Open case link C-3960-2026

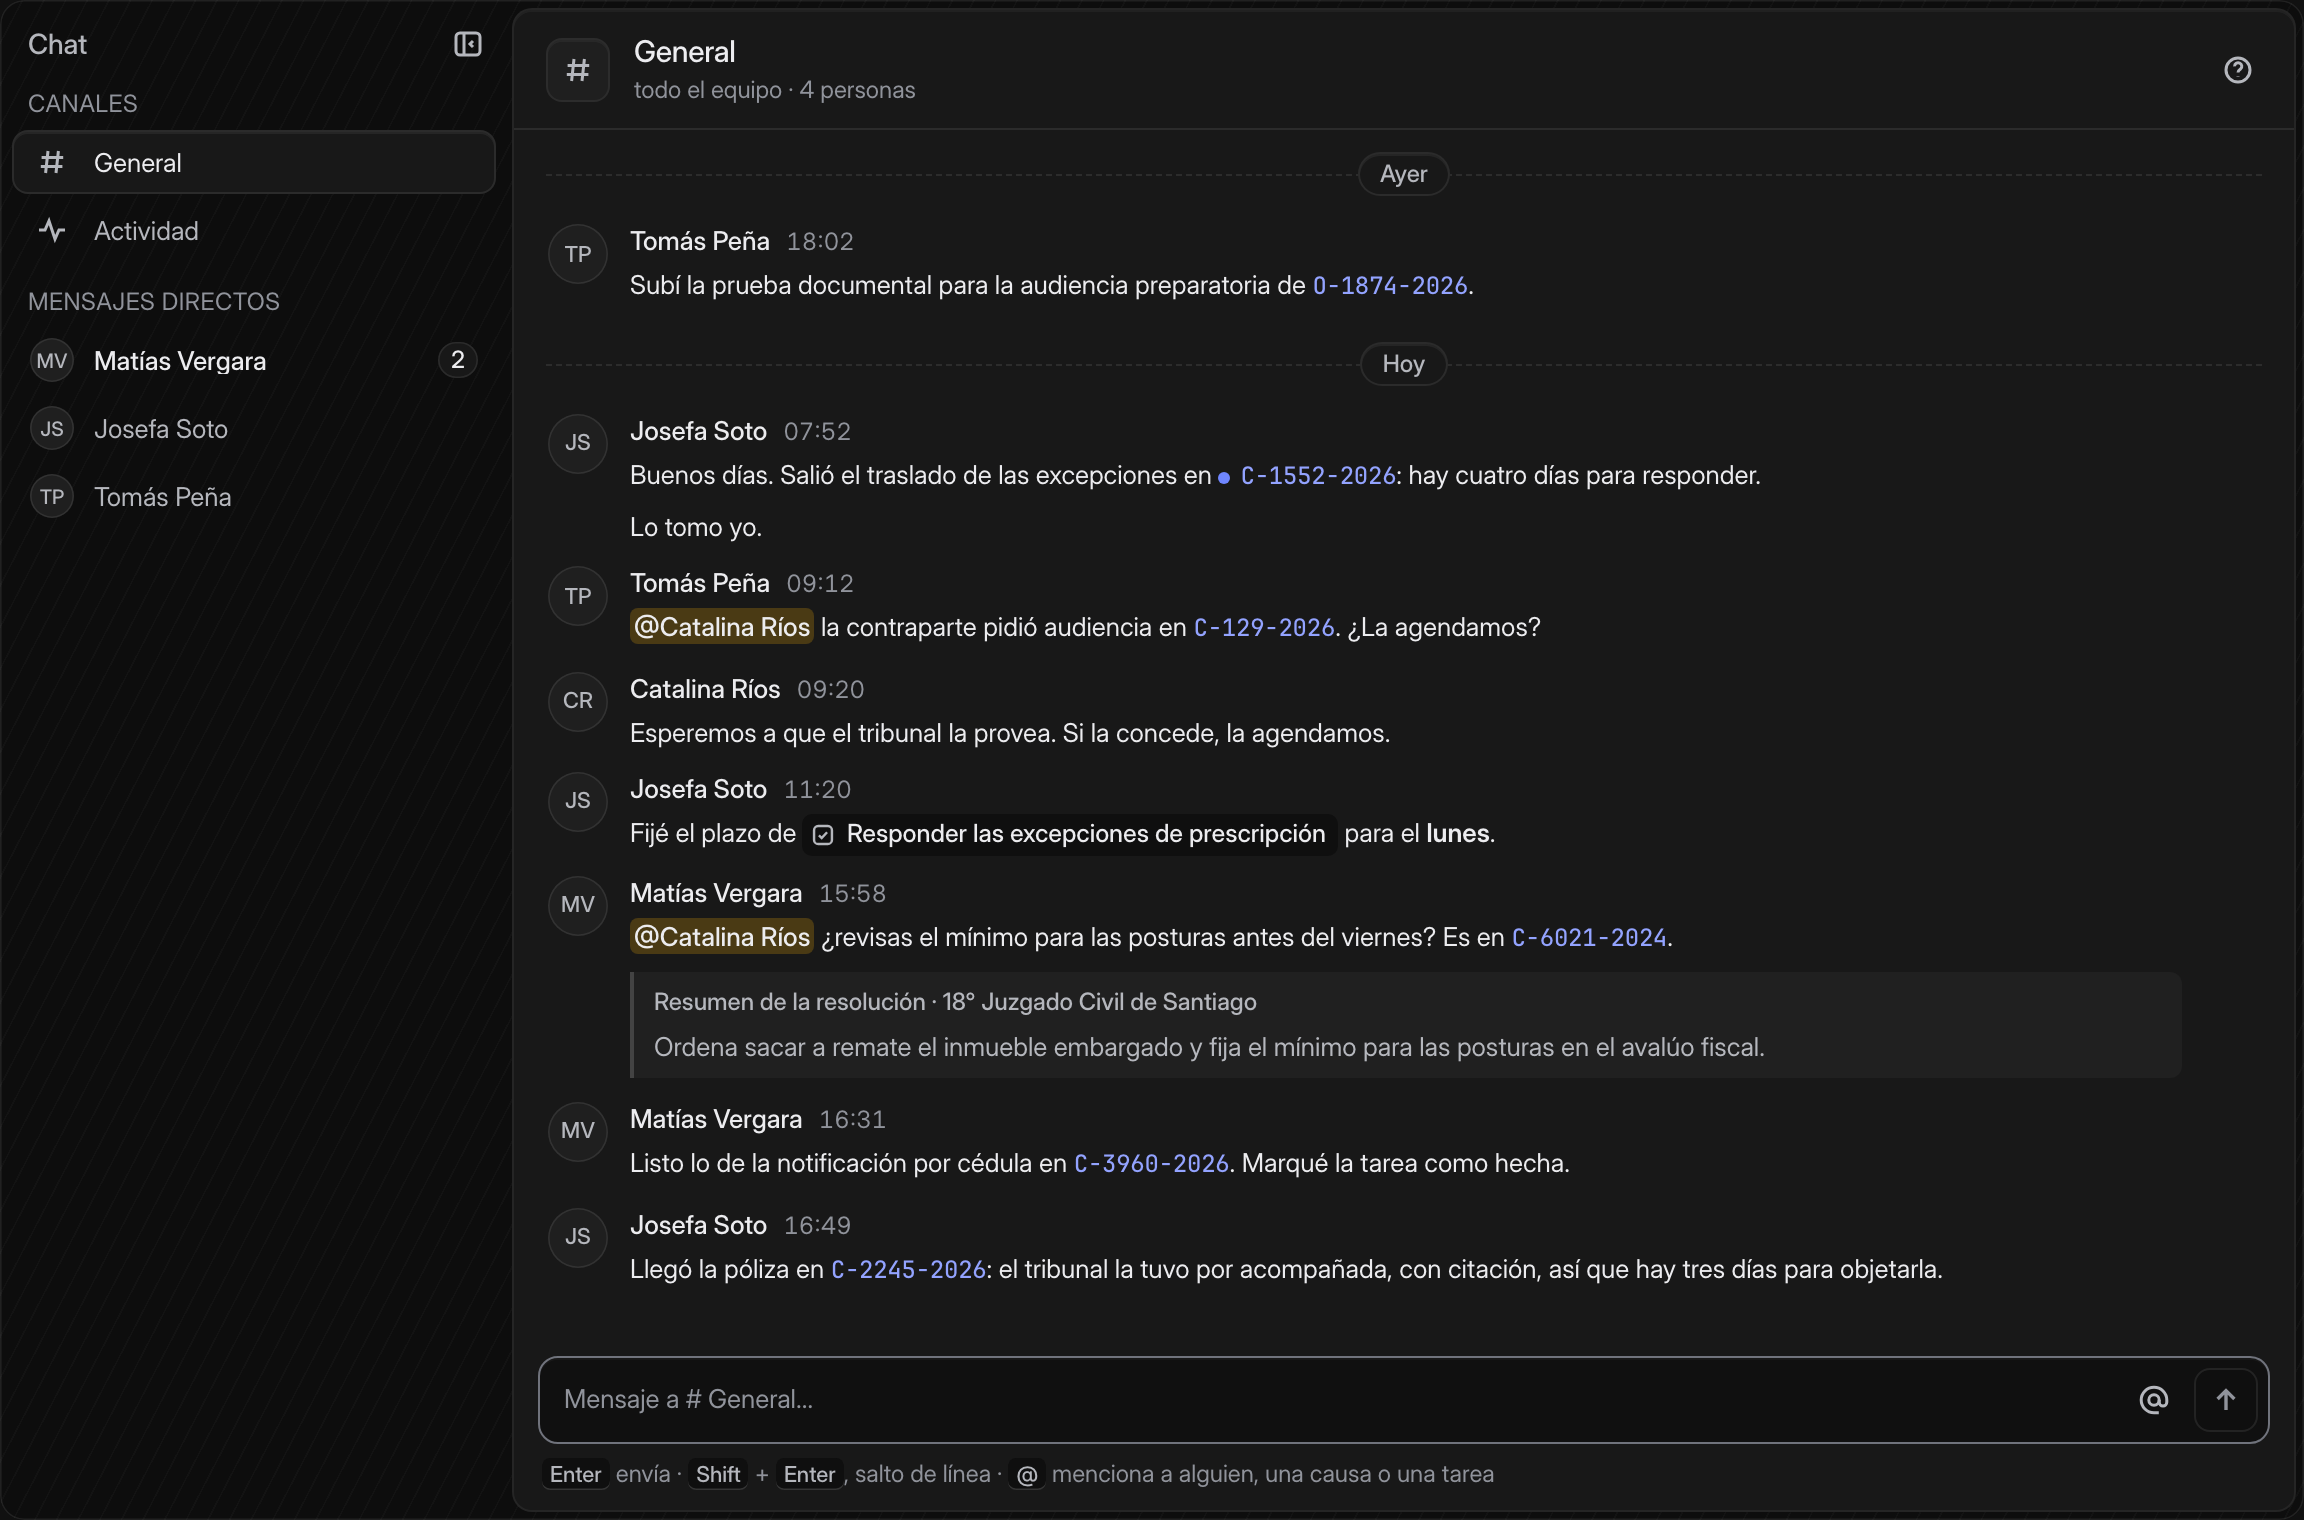pos(1151,1164)
